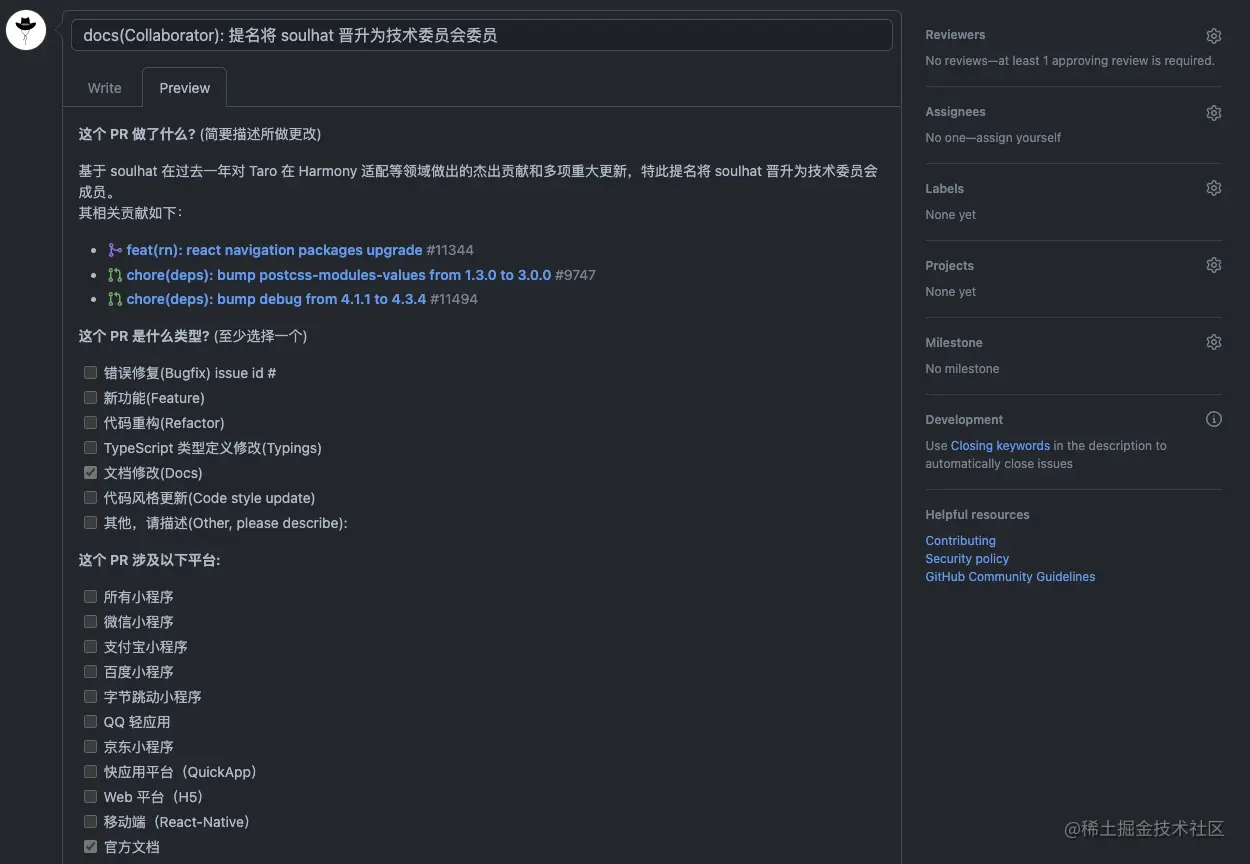The height and width of the screenshot is (864, 1250).
Task: Uncheck 文档修改(Docs) checkbox
Action: pos(90,472)
